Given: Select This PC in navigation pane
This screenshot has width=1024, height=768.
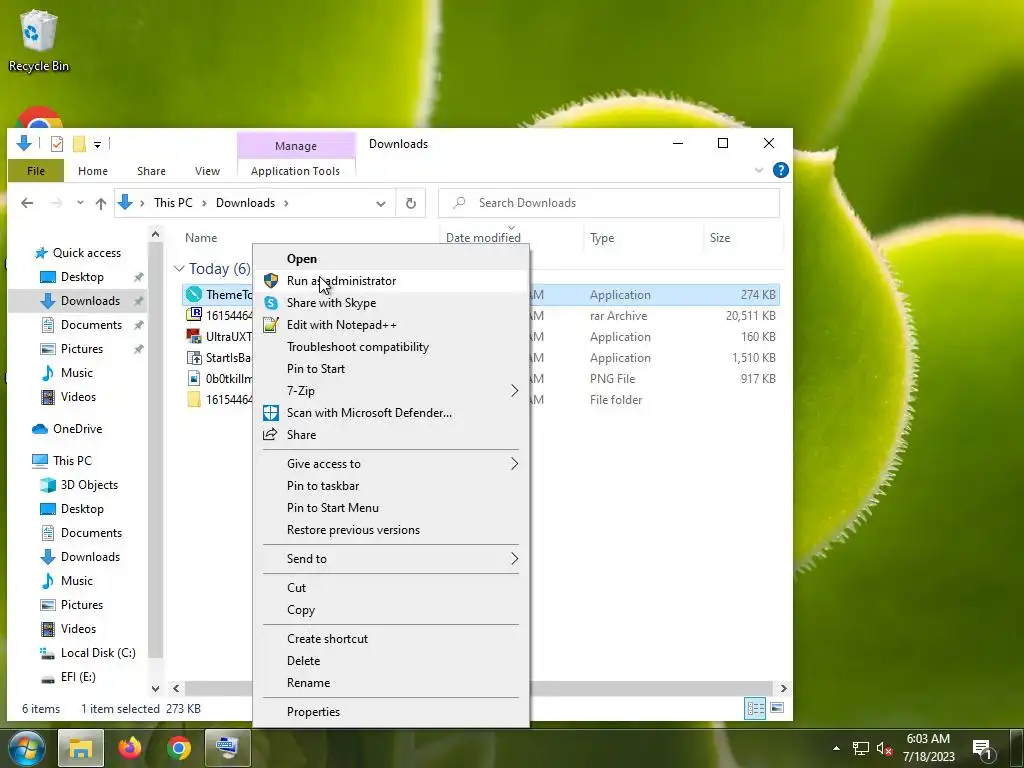Looking at the screenshot, I should coord(72,460).
